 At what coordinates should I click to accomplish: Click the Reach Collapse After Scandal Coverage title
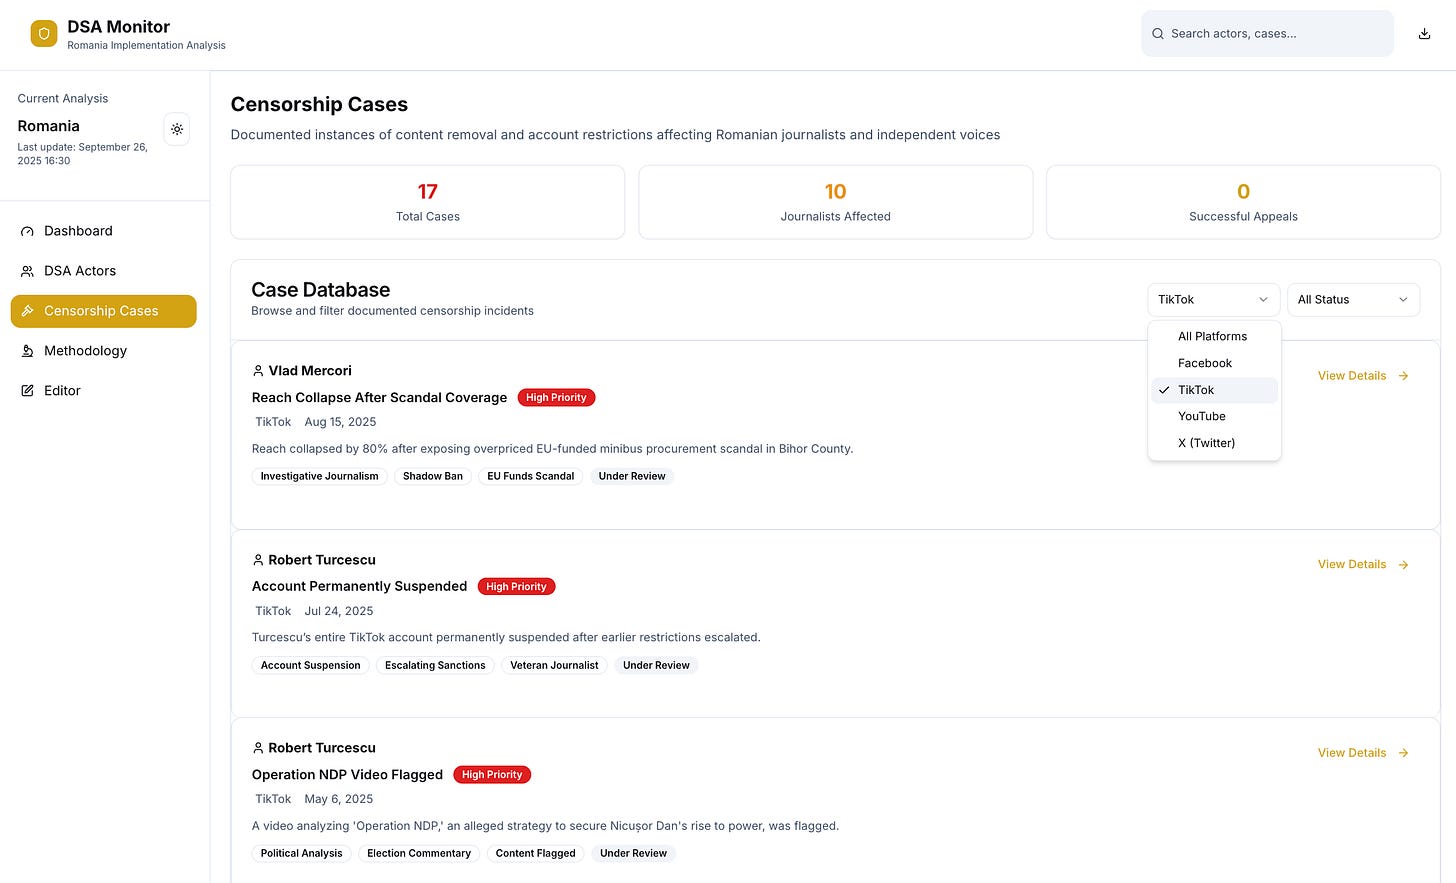[379, 398]
